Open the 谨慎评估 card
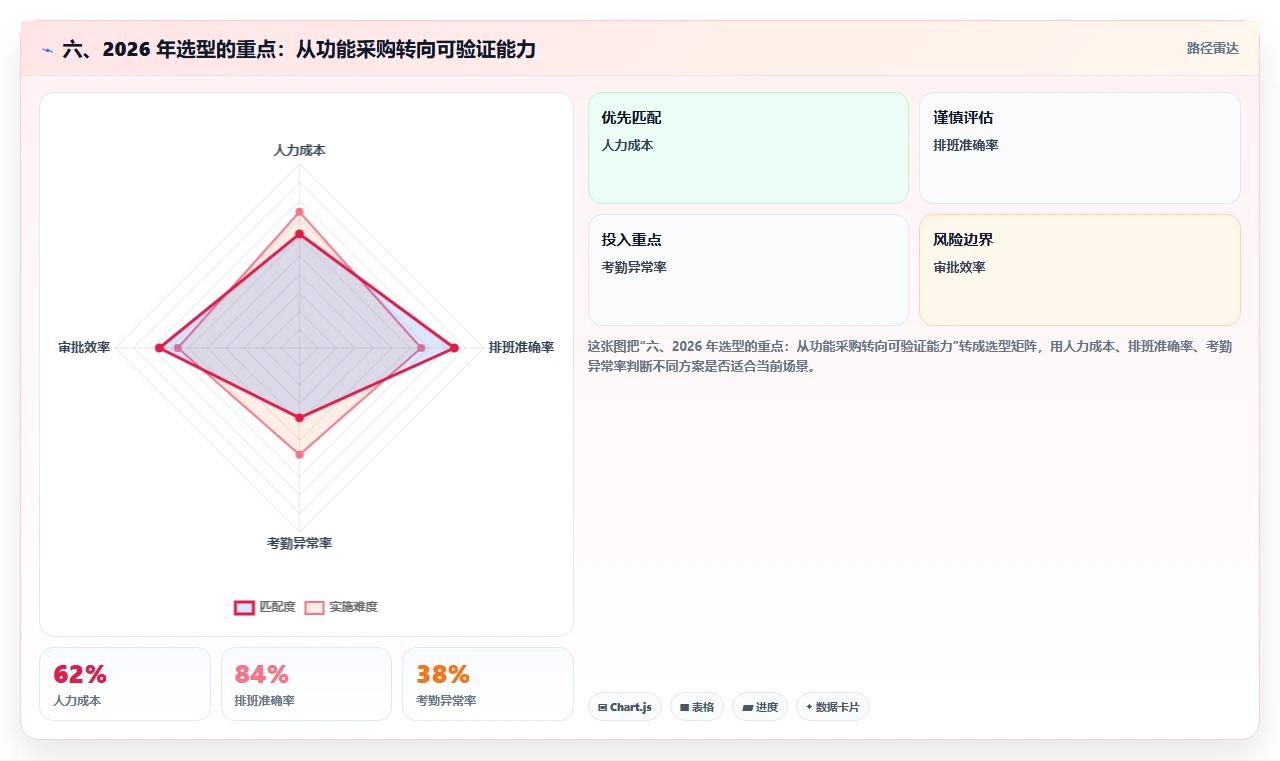This screenshot has height=761, width=1280. (1080, 148)
